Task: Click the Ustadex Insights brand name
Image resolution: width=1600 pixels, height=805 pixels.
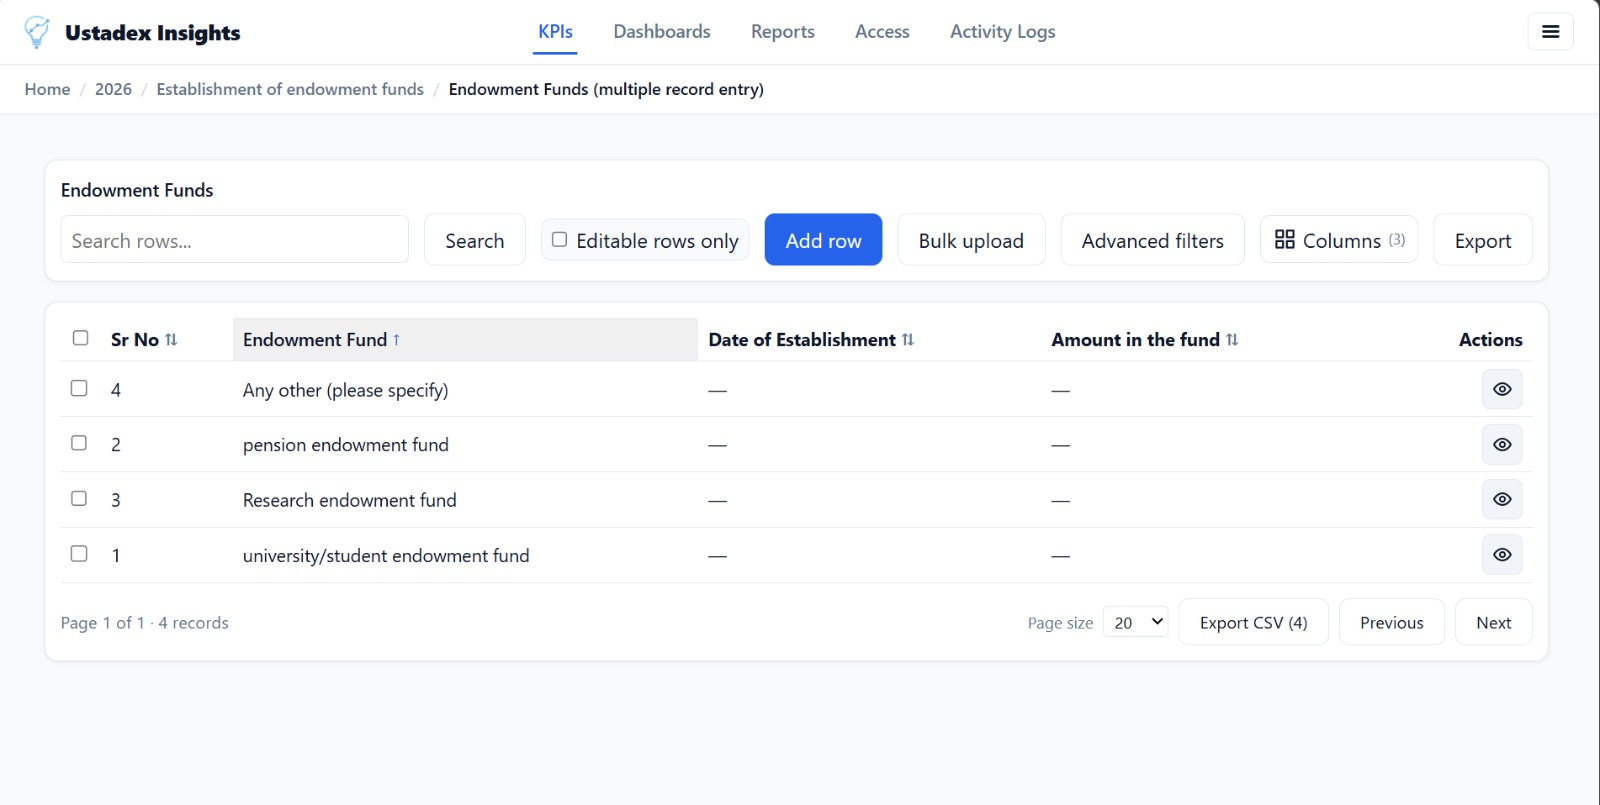Action: click(x=152, y=32)
